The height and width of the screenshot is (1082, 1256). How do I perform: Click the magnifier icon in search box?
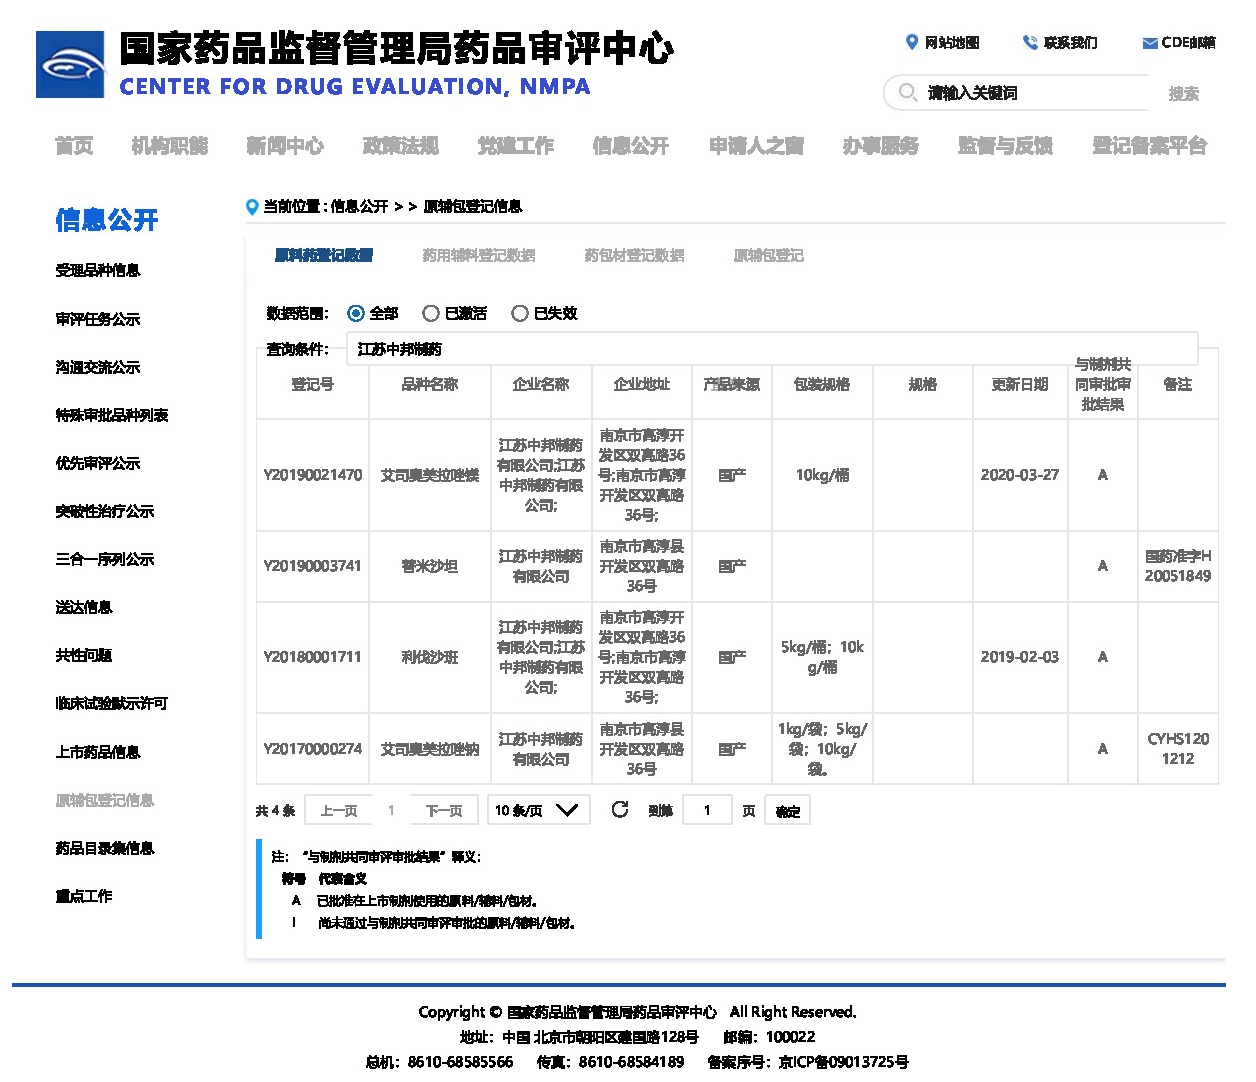click(907, 92)
